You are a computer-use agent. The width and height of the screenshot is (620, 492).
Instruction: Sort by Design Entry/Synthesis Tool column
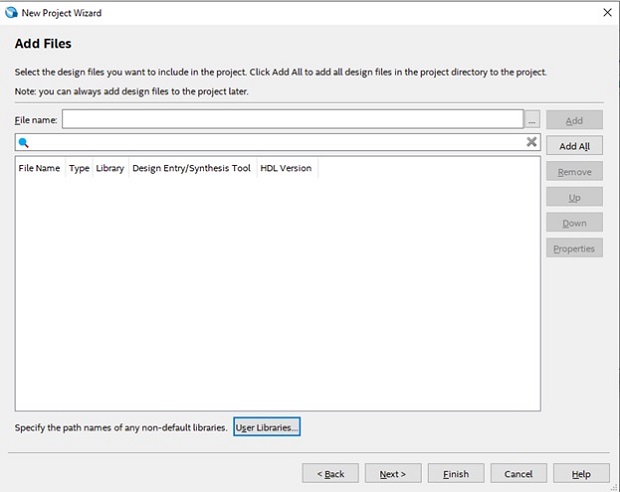click(x=191, y=168)
